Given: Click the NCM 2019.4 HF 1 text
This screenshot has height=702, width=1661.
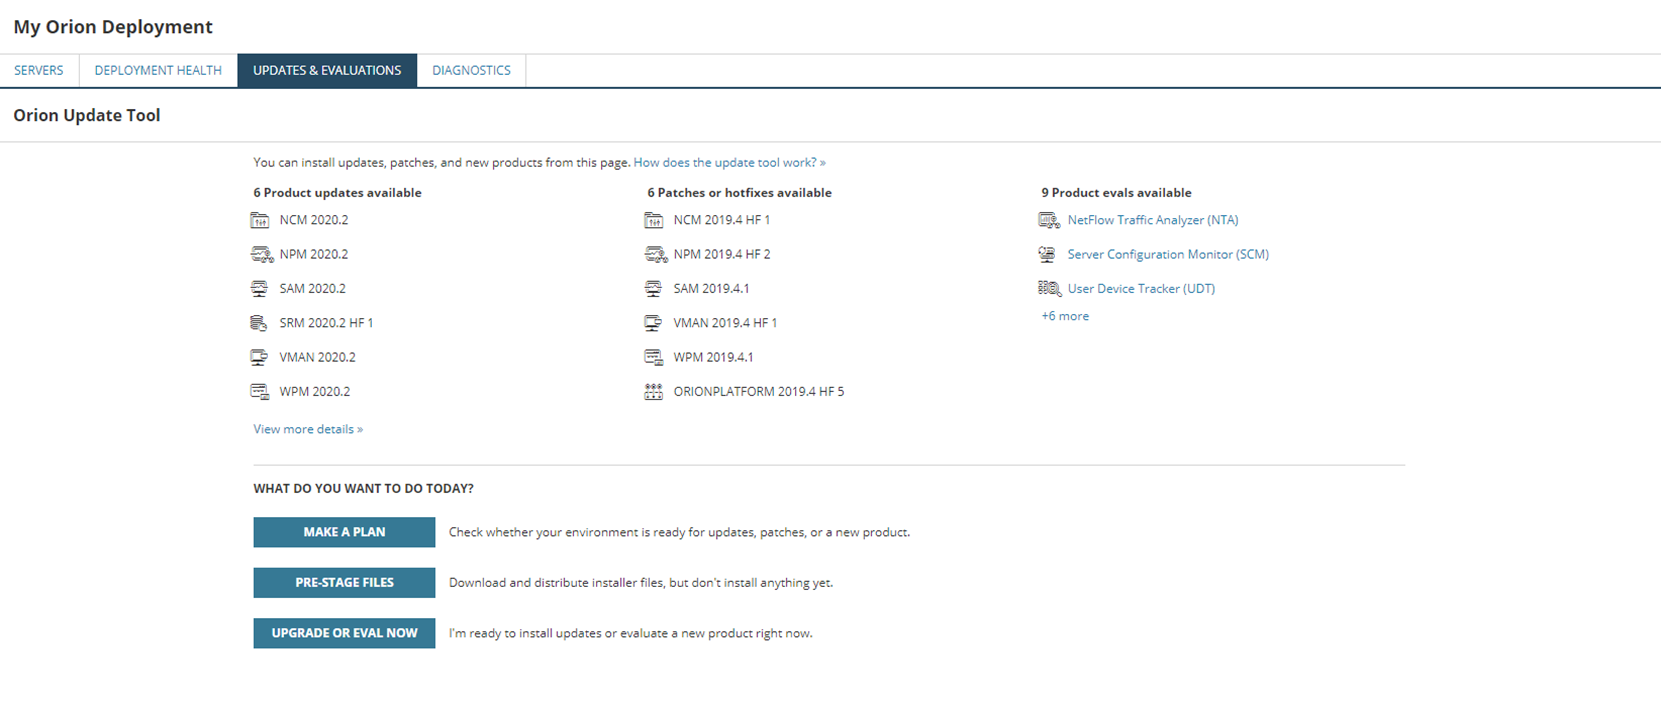Looking at the screenshot, I should [x=722, y=220].
